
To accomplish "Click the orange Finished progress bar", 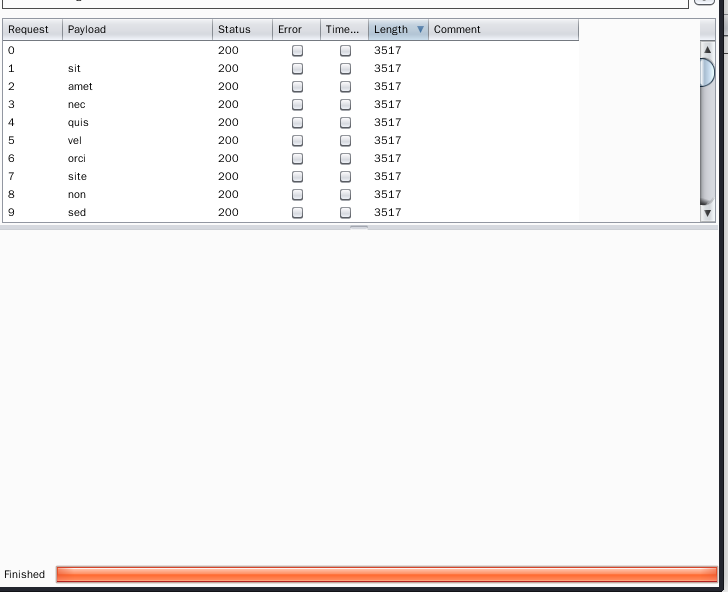I will click(x=387, y=574).
